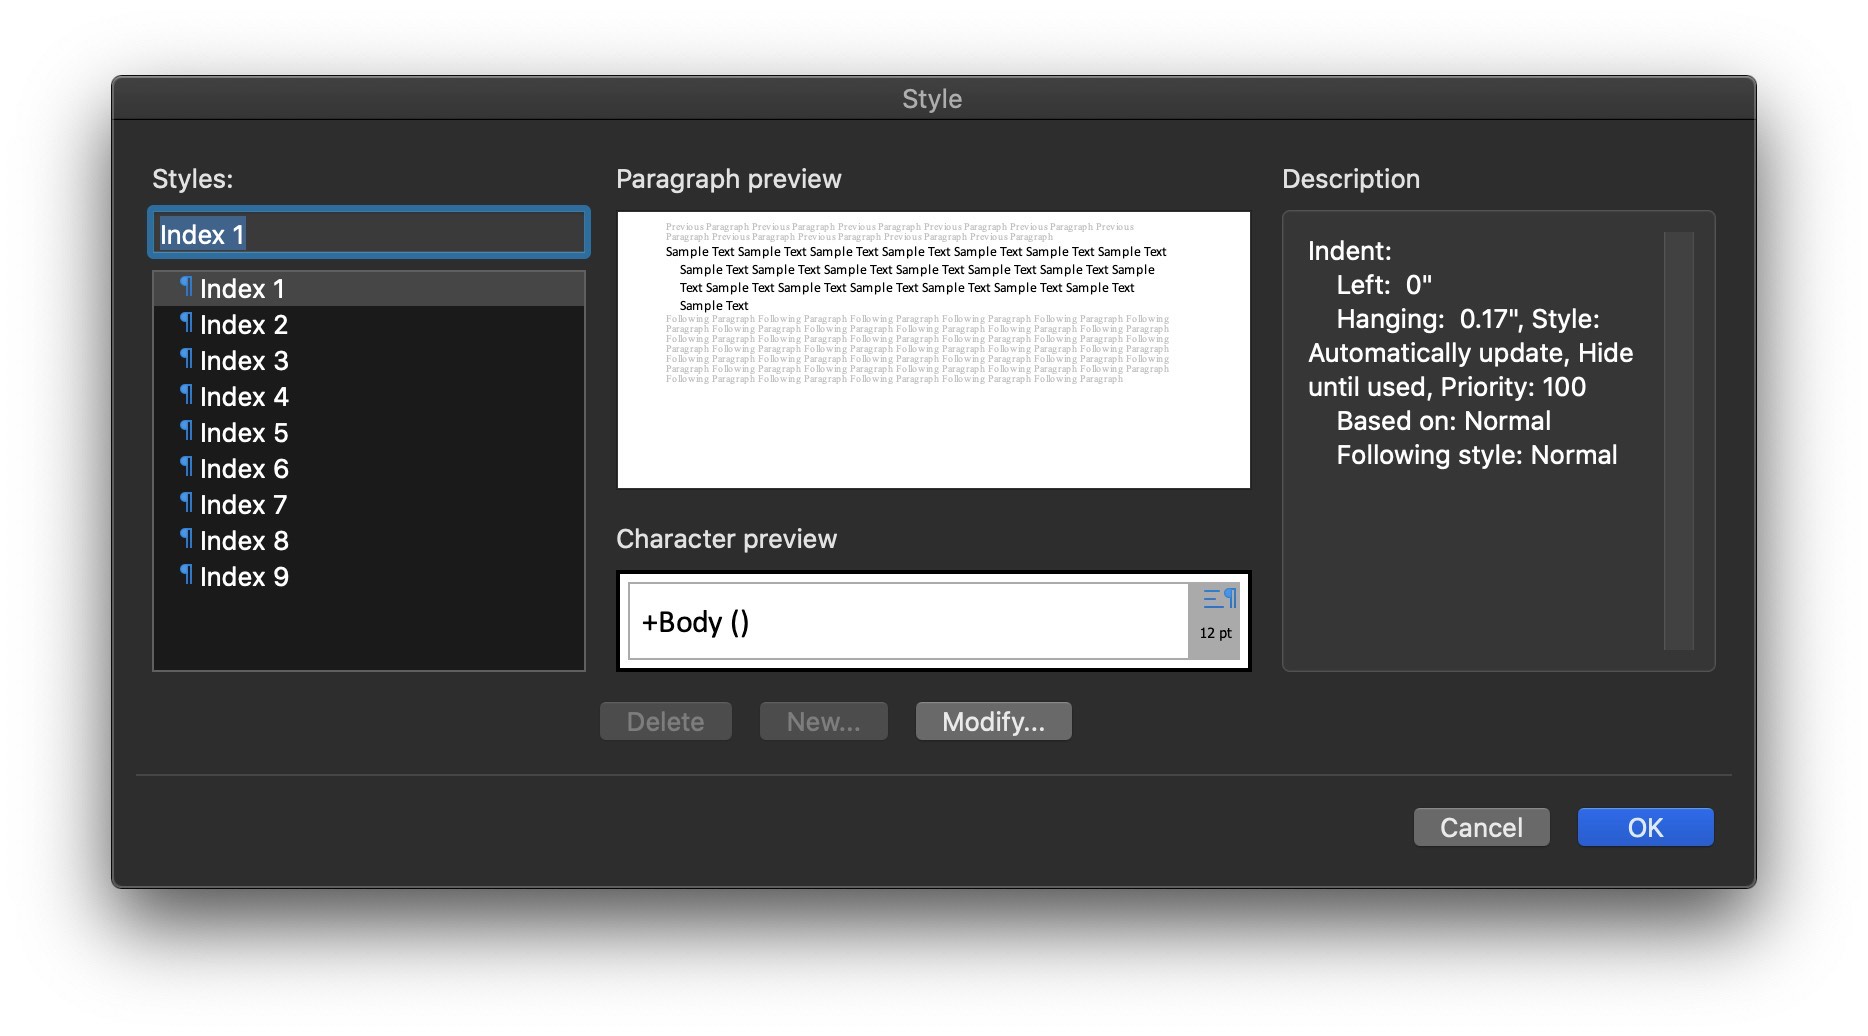
Task: Click the paragraph mark icon beside Index 3
Action: pos(186,360)
